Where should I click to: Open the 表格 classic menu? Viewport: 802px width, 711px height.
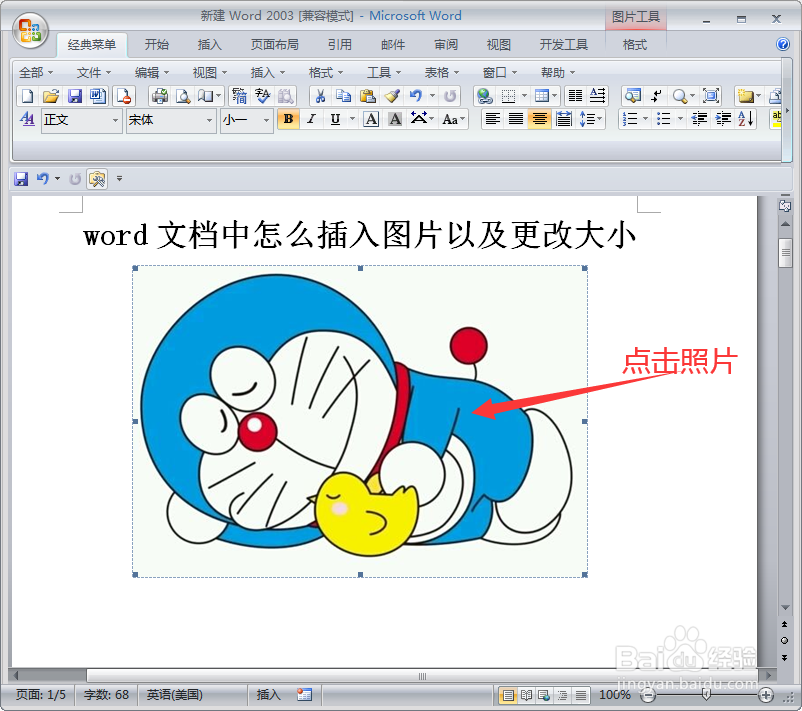point(441,73)
